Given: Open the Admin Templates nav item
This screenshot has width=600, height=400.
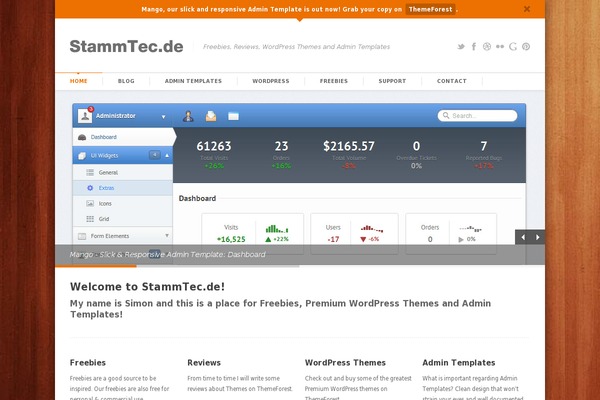Looking at the screenshot, I should [193, 81].
